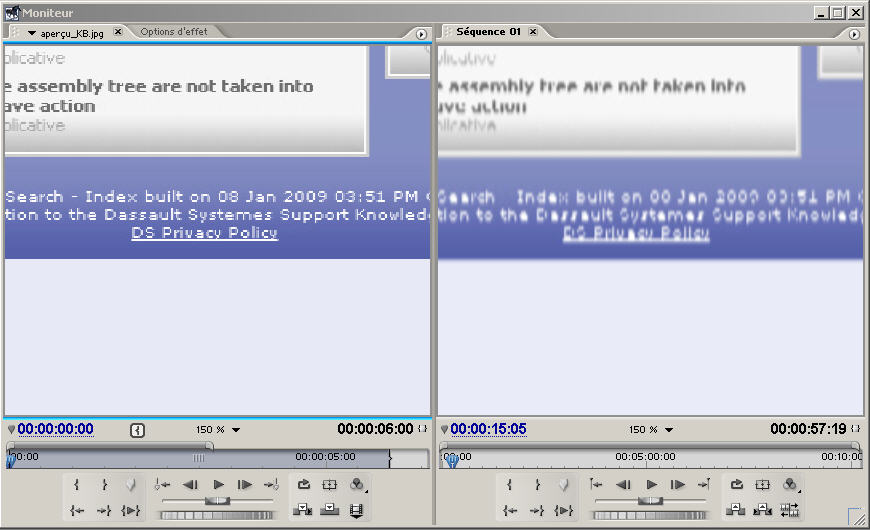Screen dimensions: 870x530
Task: Close the aperçu_KB.jpg tab
Action: pyautogui.click(x=118, y=32)
